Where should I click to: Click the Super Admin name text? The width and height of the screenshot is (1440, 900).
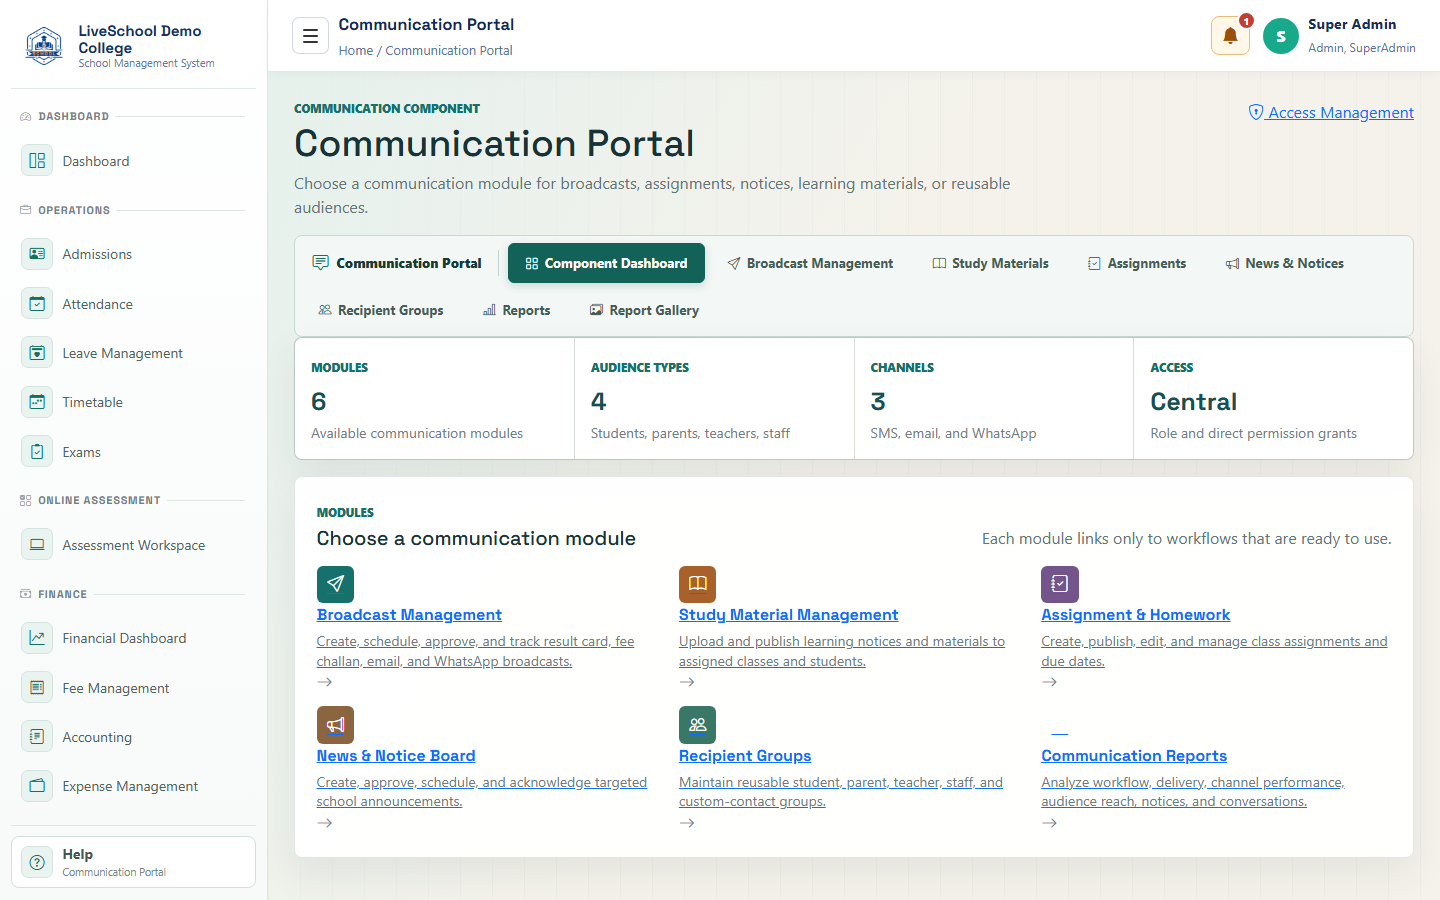[x=1352, y=24]
